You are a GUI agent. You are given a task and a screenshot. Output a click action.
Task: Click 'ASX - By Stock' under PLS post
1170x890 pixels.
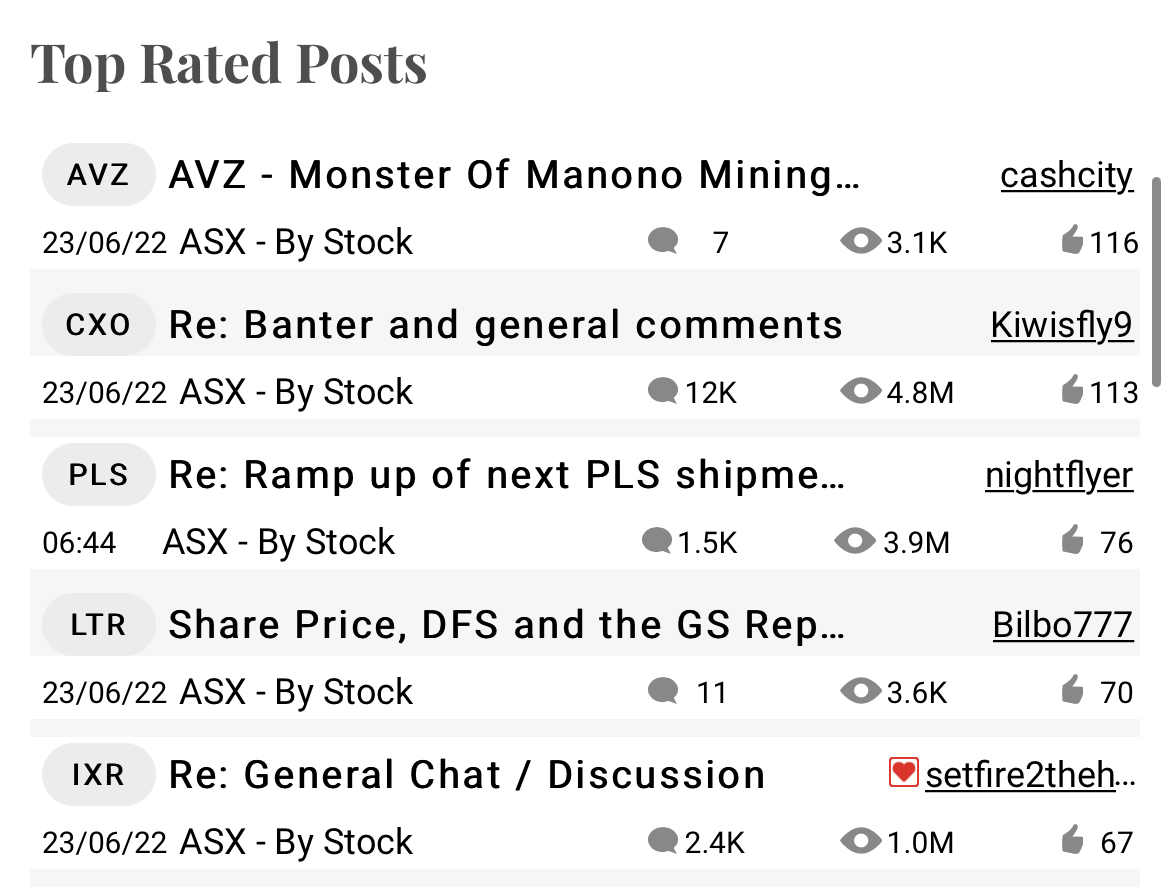click(x=278, y=542)
